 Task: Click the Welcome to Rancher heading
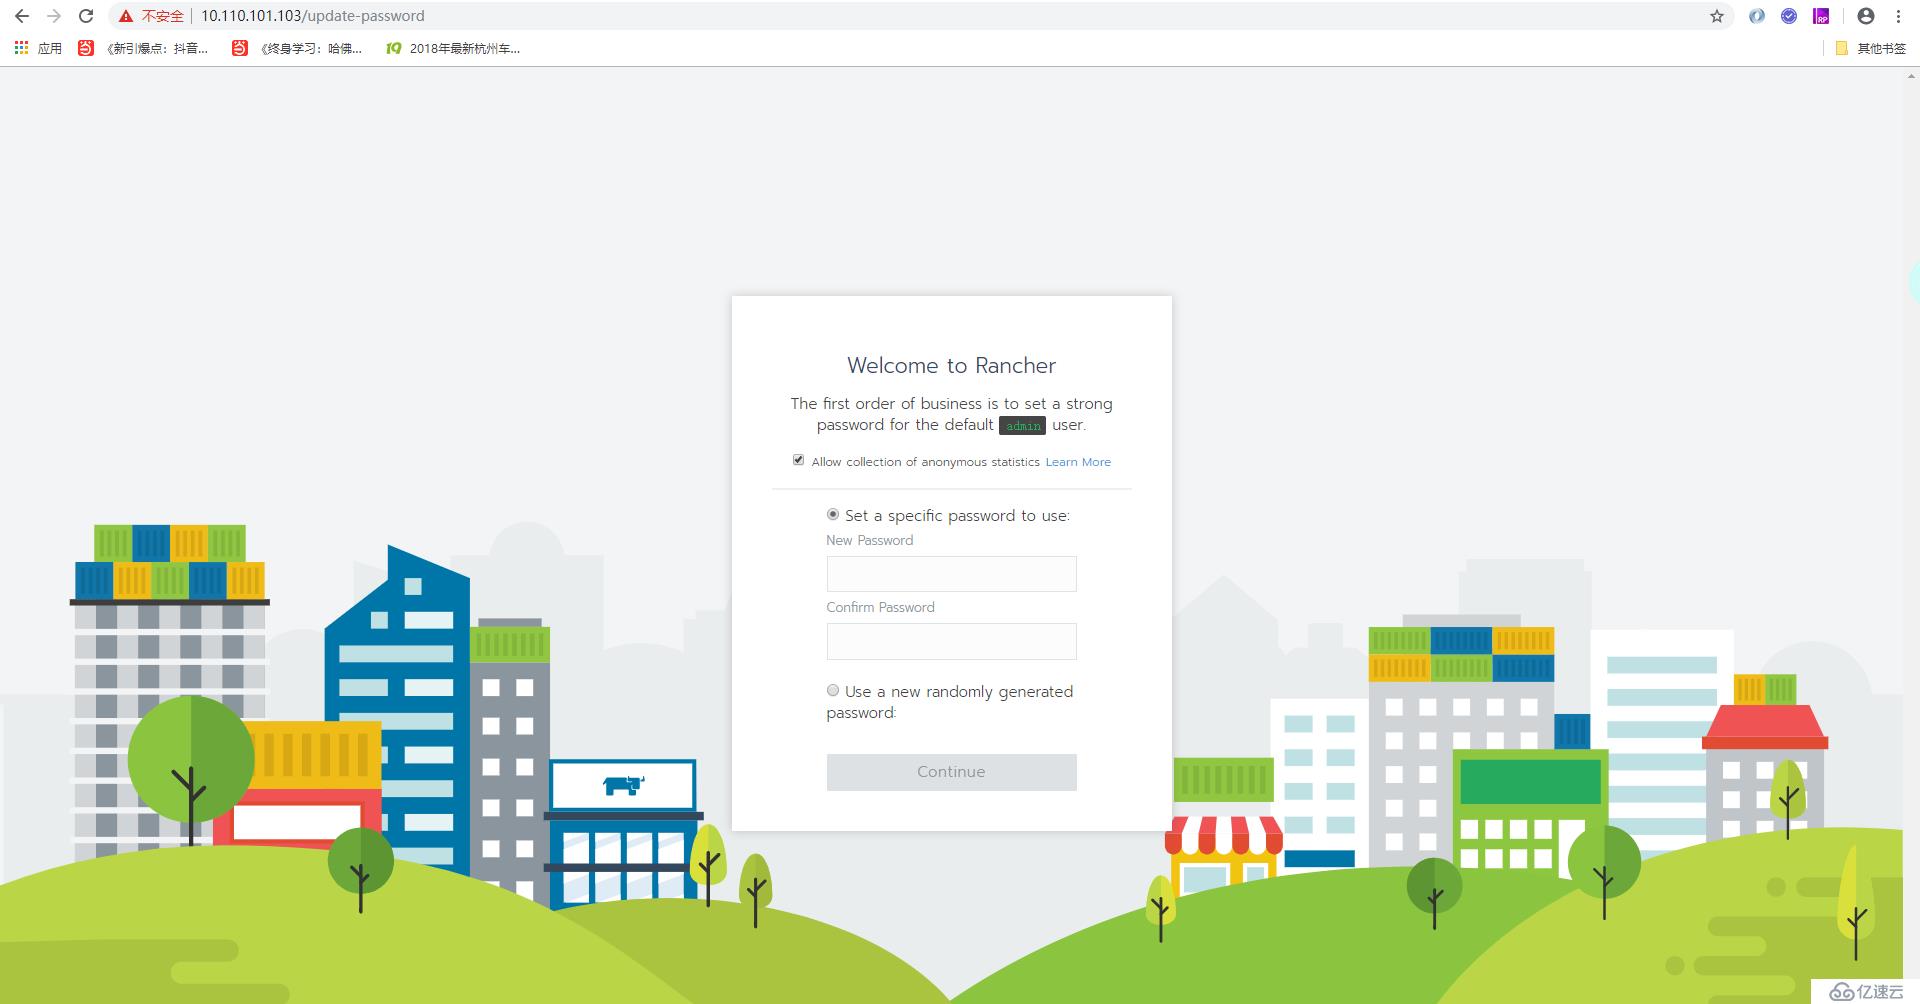click(x=951, y=365)
